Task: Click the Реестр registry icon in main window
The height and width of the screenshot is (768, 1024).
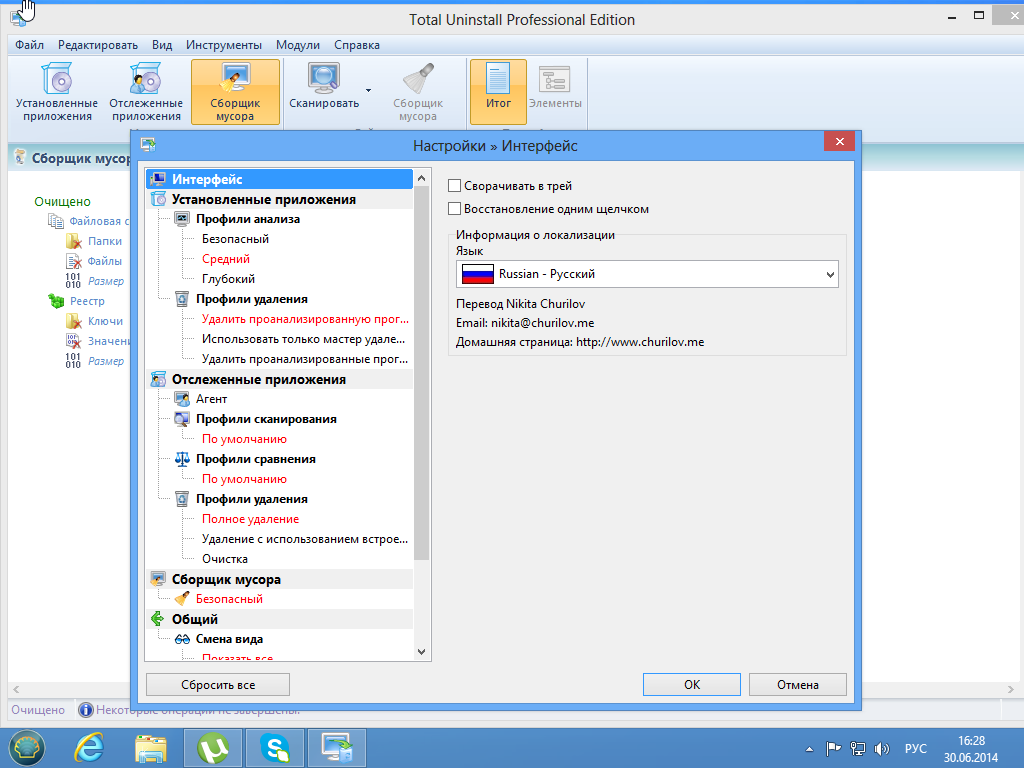Action: pos(56,301)
